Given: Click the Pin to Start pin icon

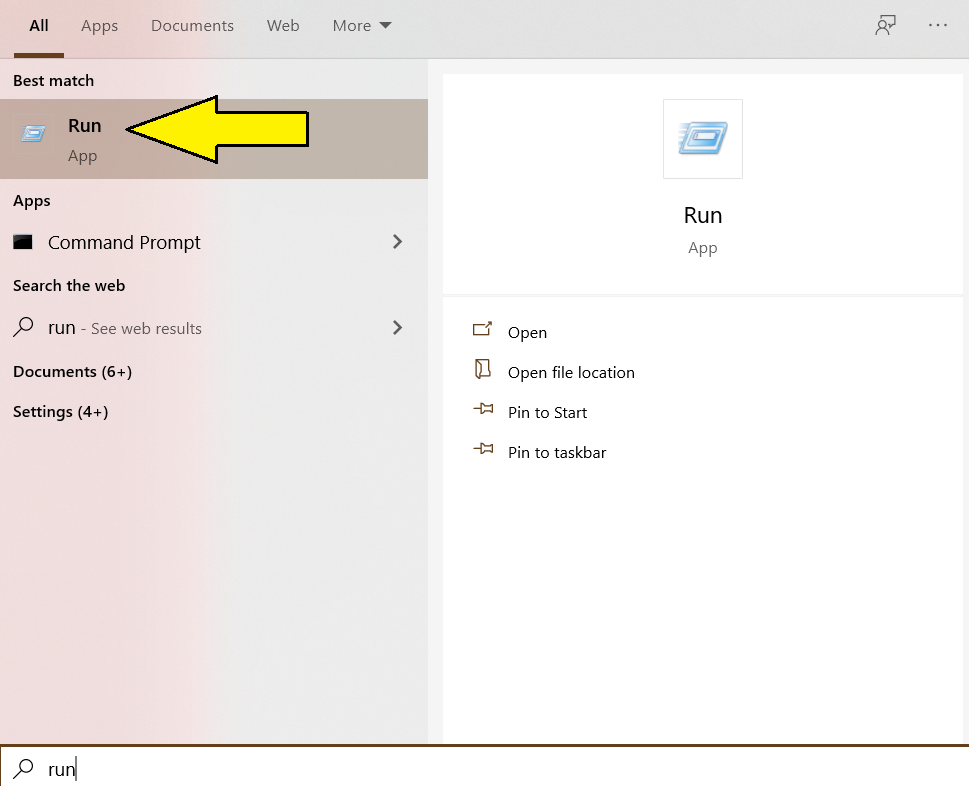Looking at the screenshot, I should coord(483,408).
